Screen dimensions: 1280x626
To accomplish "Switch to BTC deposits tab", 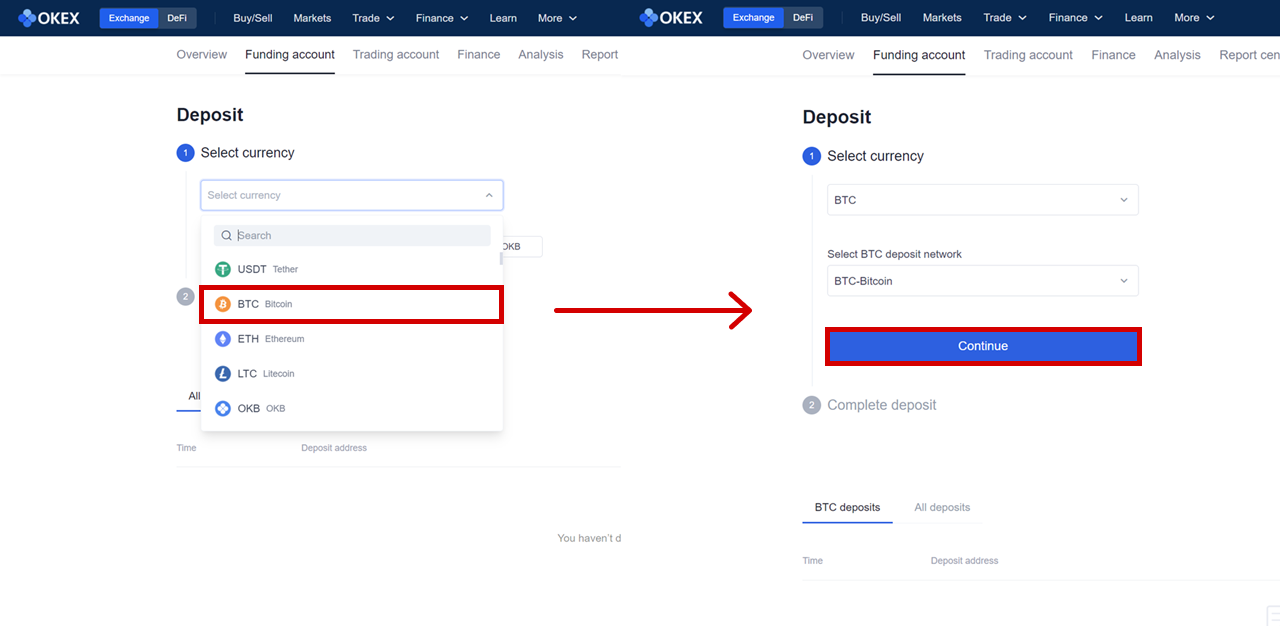I will [x=847, y=508].
